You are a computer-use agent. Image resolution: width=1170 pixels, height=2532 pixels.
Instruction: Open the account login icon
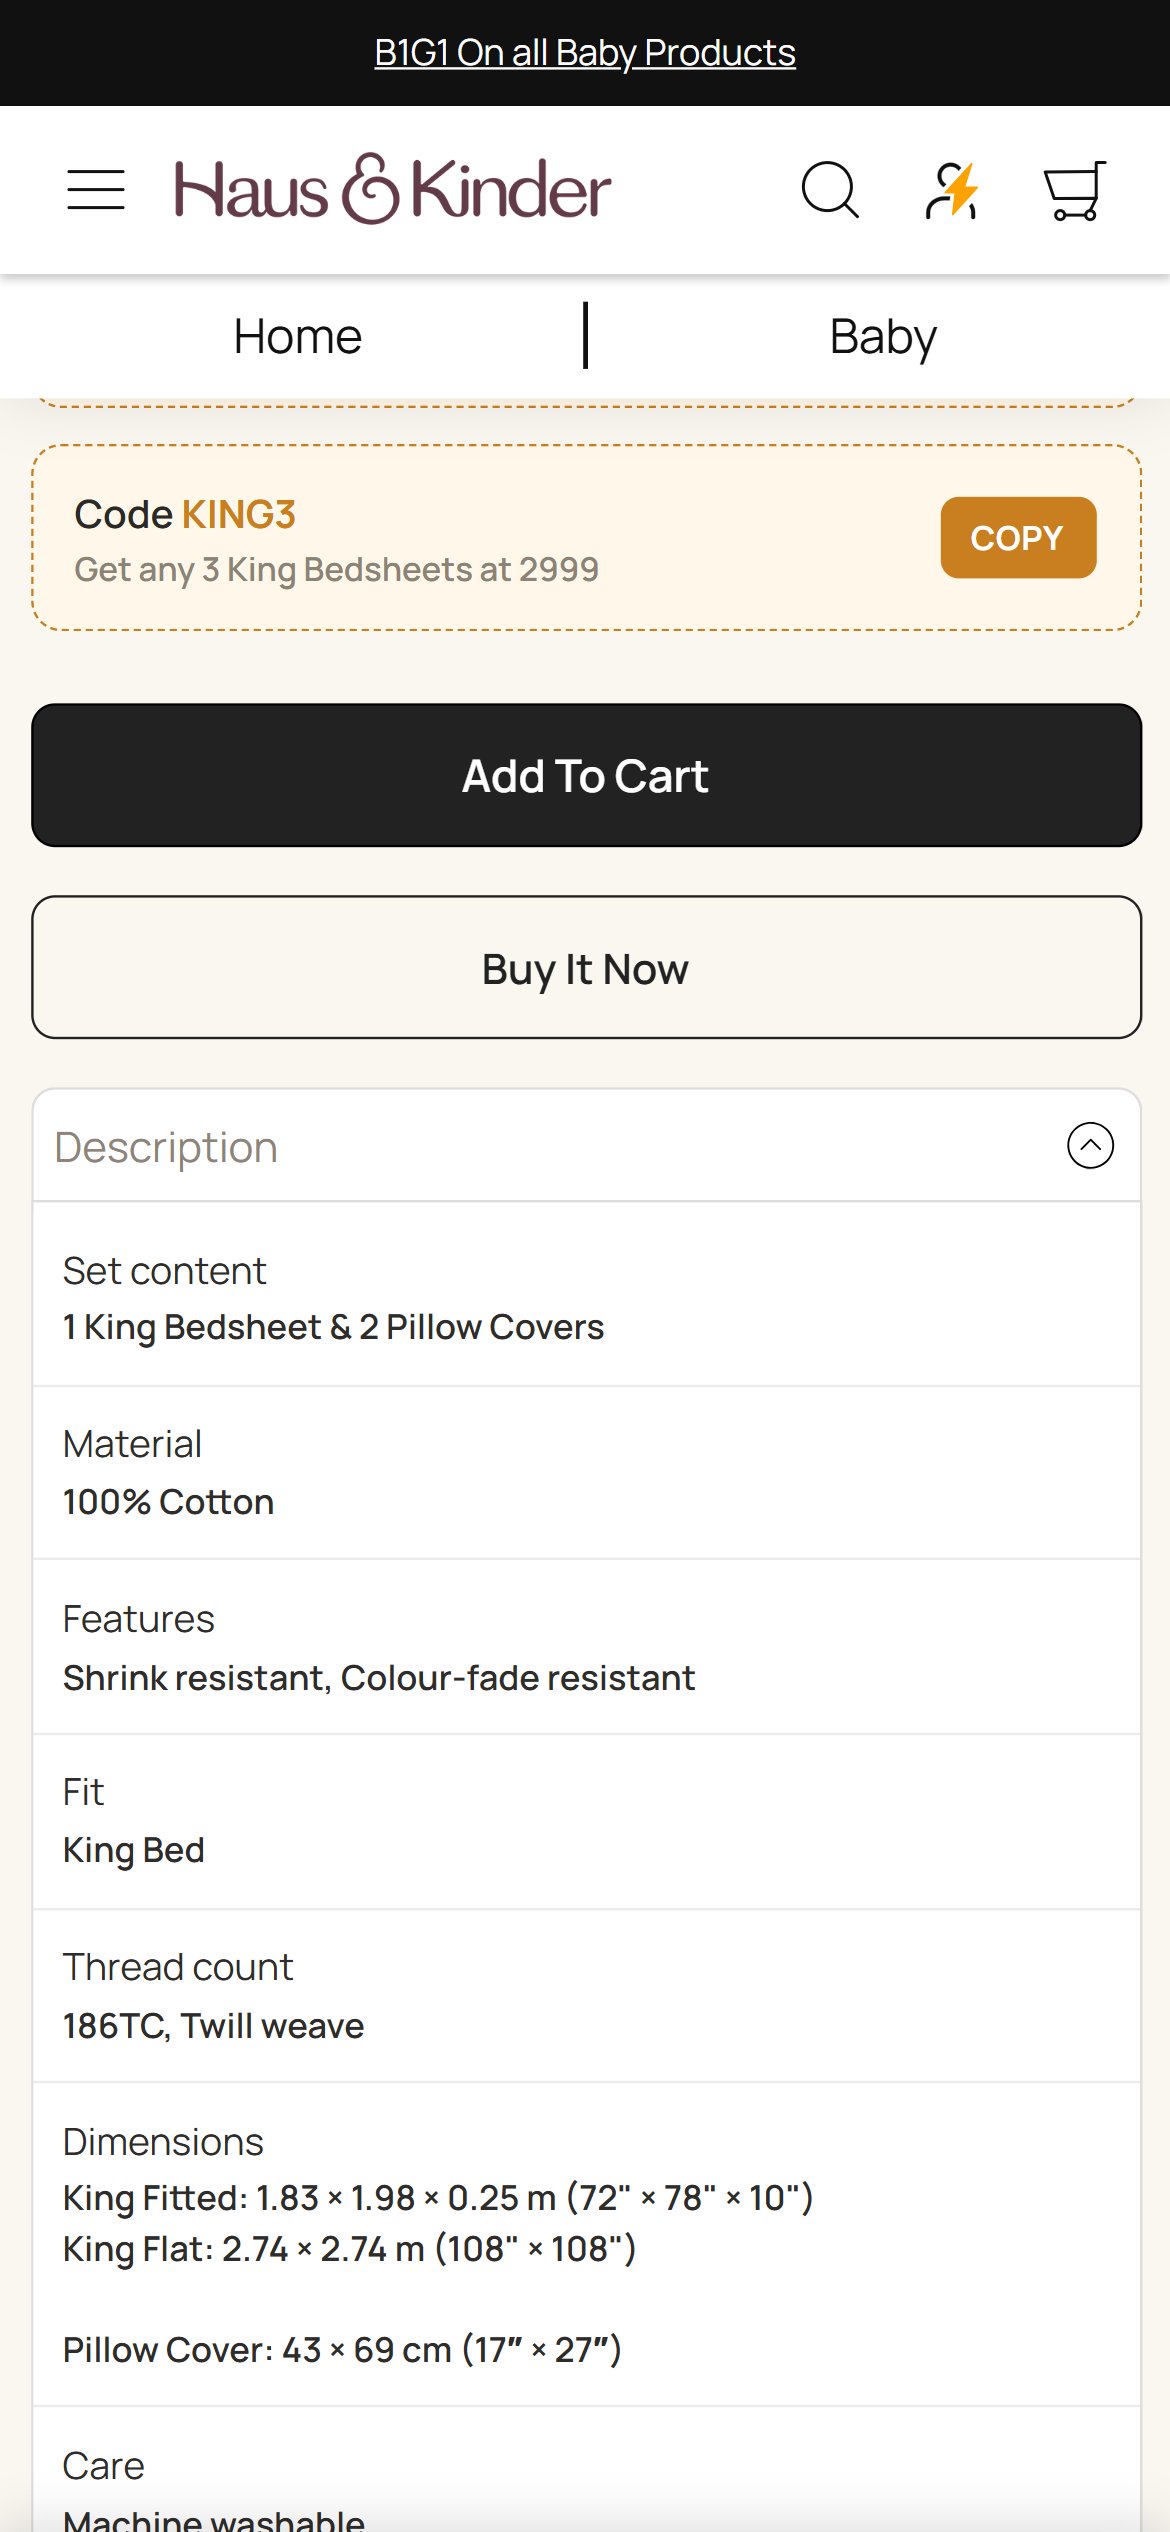point(952,190)
